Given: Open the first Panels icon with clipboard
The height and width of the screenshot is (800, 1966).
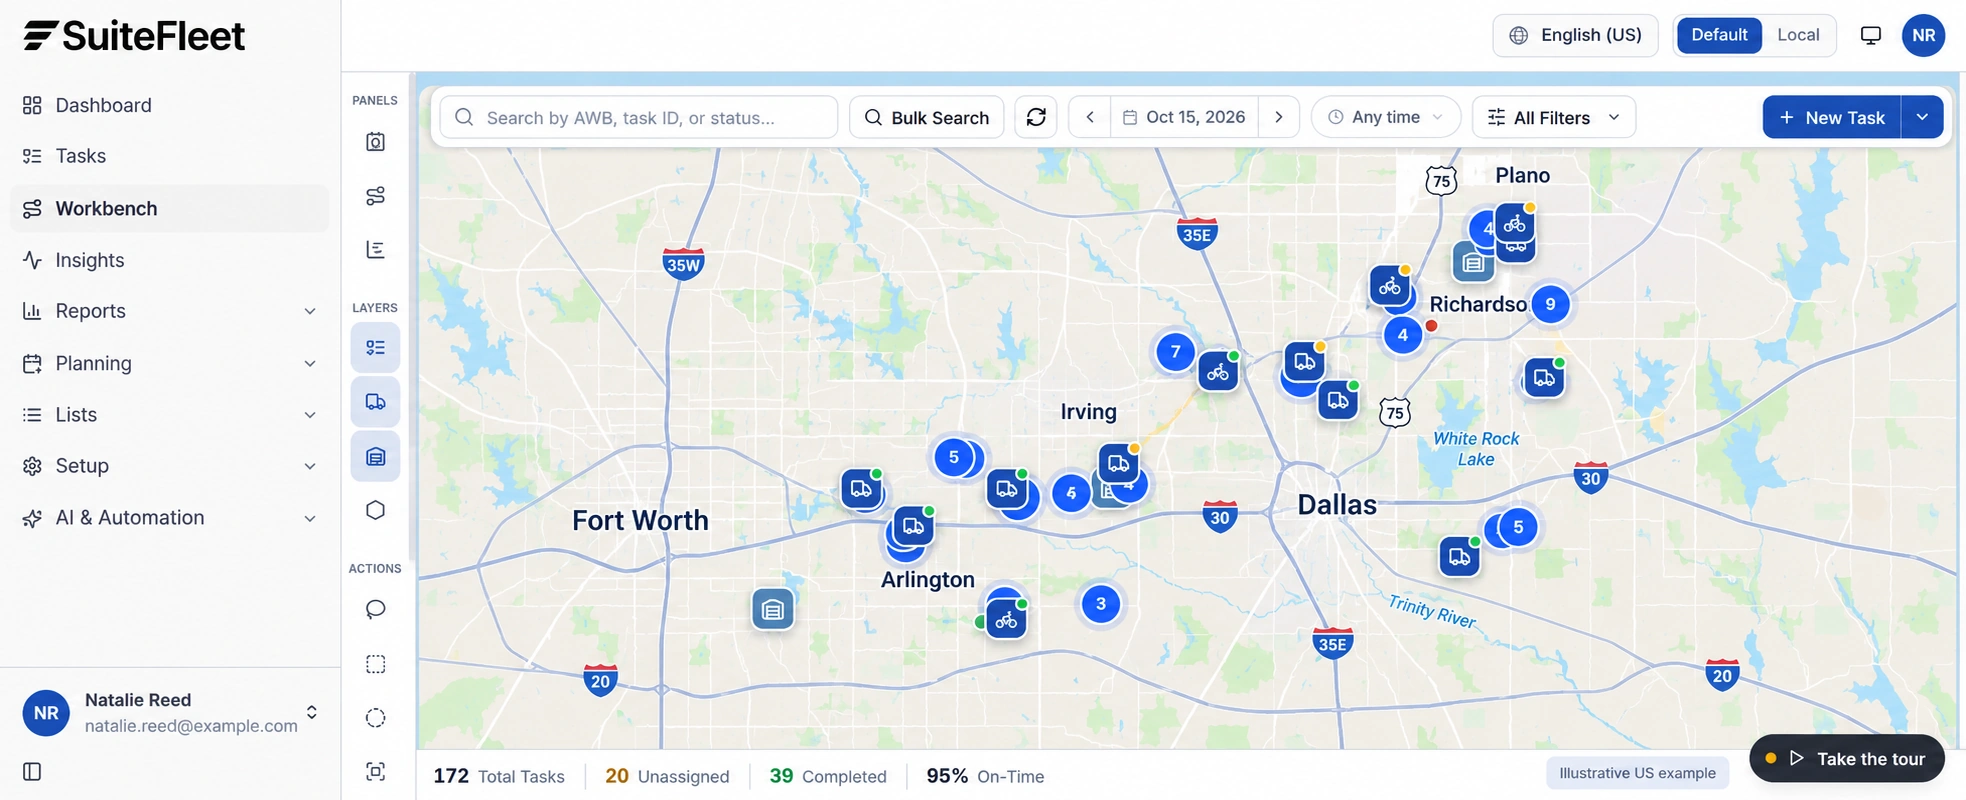Looking at the screenshot, I should pyautogui.click(x=375, y=142).
